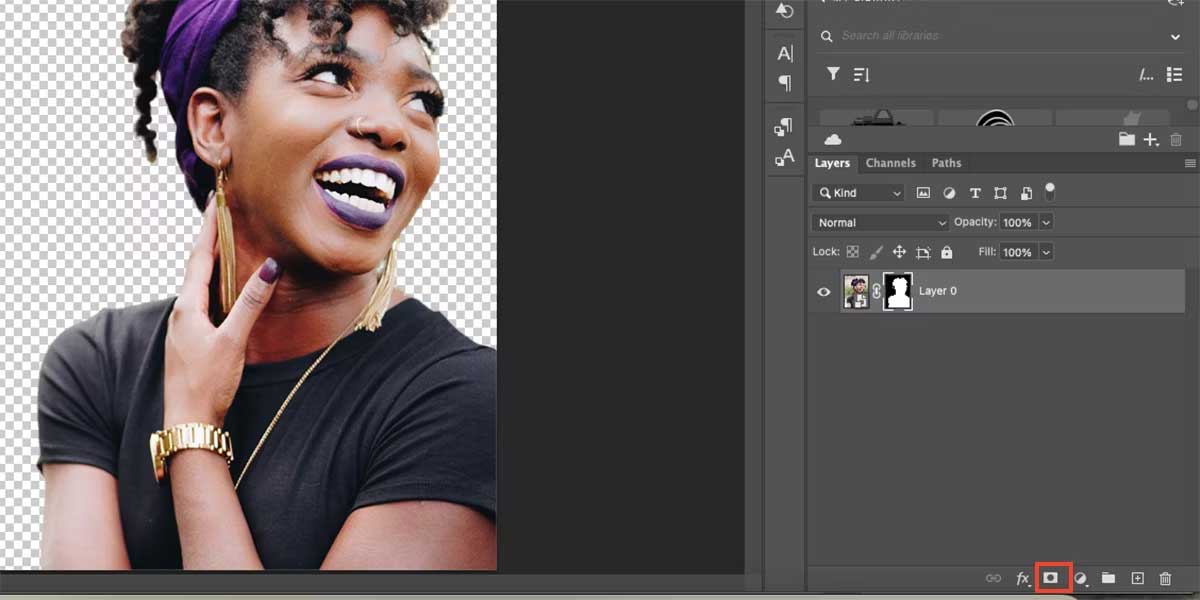Image resolution: width=1200 pixels, height=600 pixels.
Task: Toggle lock transparent pixels
Action: tap(853, 252)
